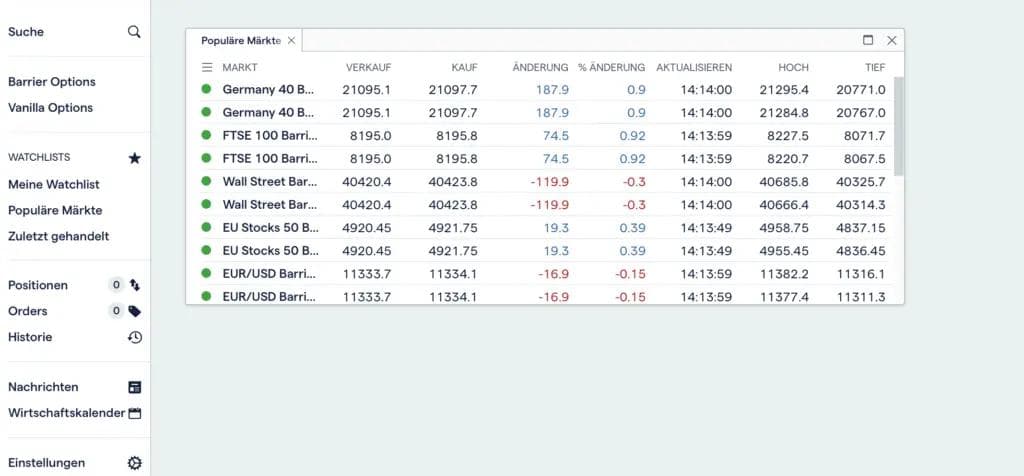Viewport: 1024px width, 476px height.
Task: Open Vanilla Options in sidebar
Action: (50, 108)
